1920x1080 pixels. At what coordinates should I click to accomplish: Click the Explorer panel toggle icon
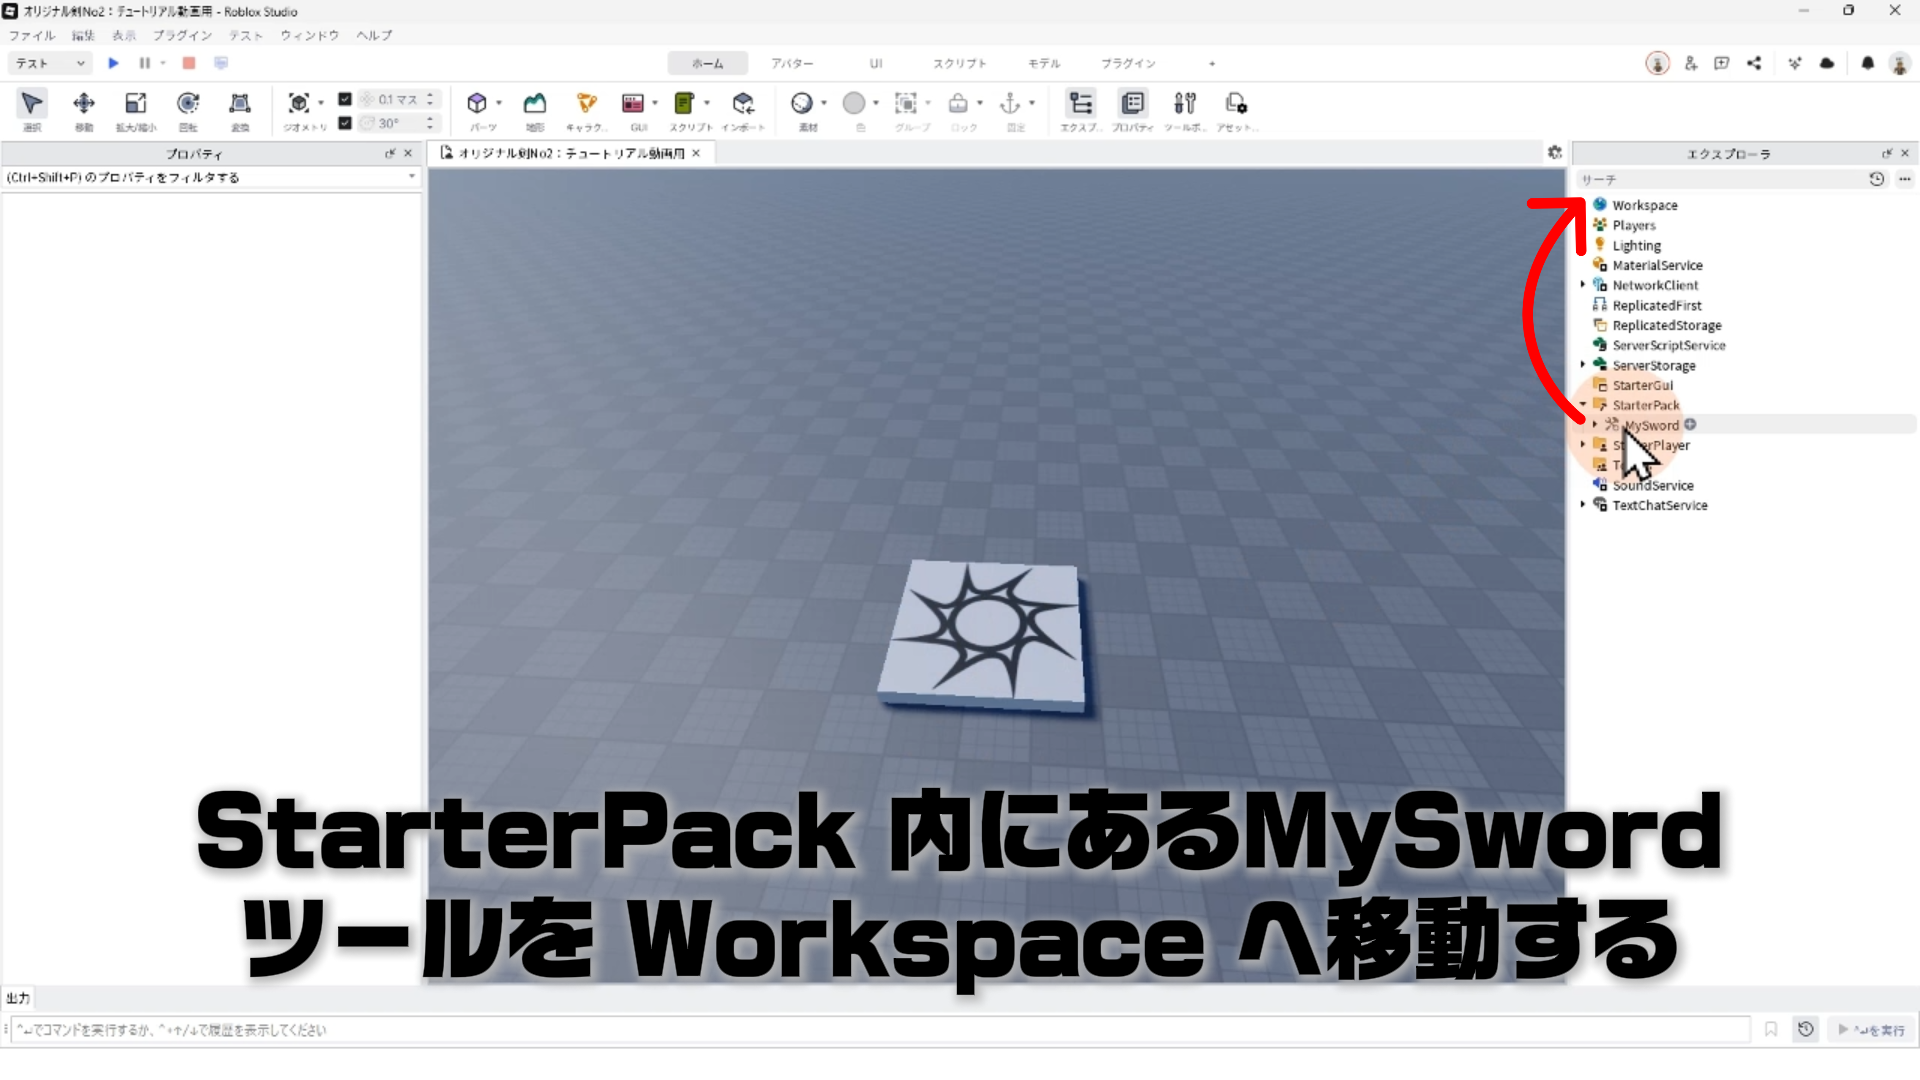[x=1081, y=103]
